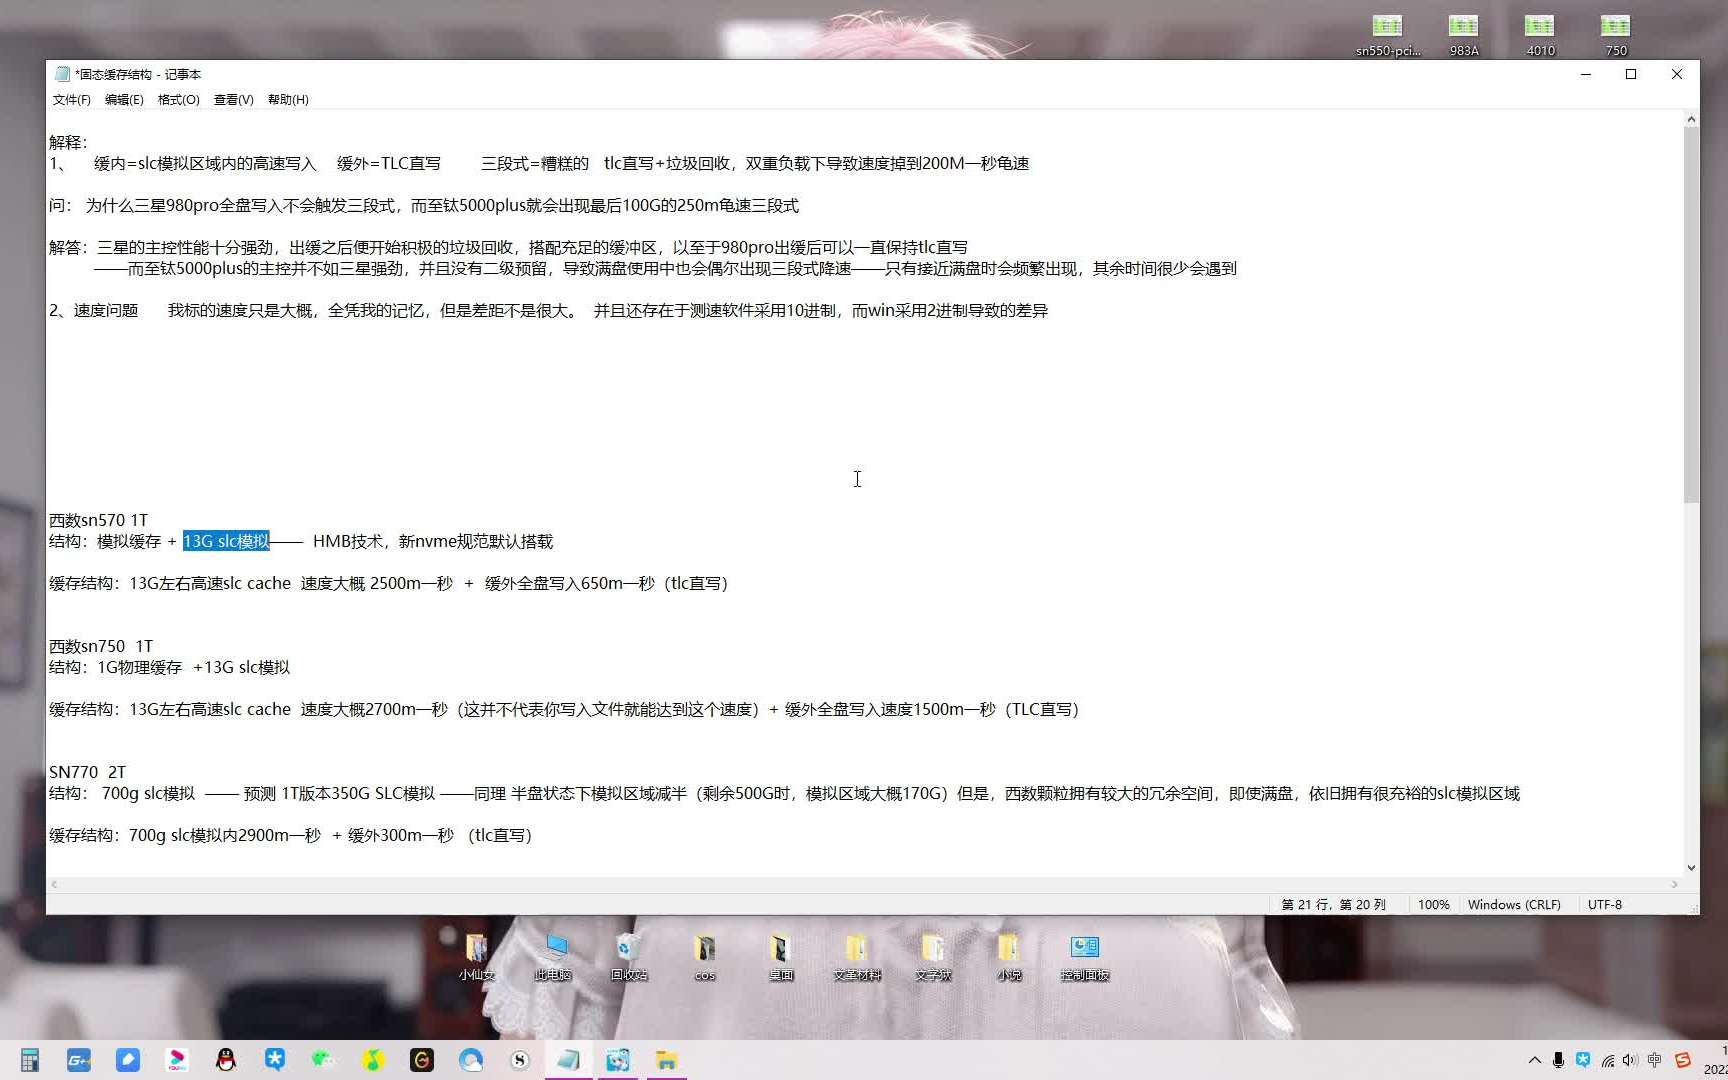Viewport: 1728px width, 1080px height.
Task: Click the UTF-8 encoding status entry
Action: point(1605,904)
